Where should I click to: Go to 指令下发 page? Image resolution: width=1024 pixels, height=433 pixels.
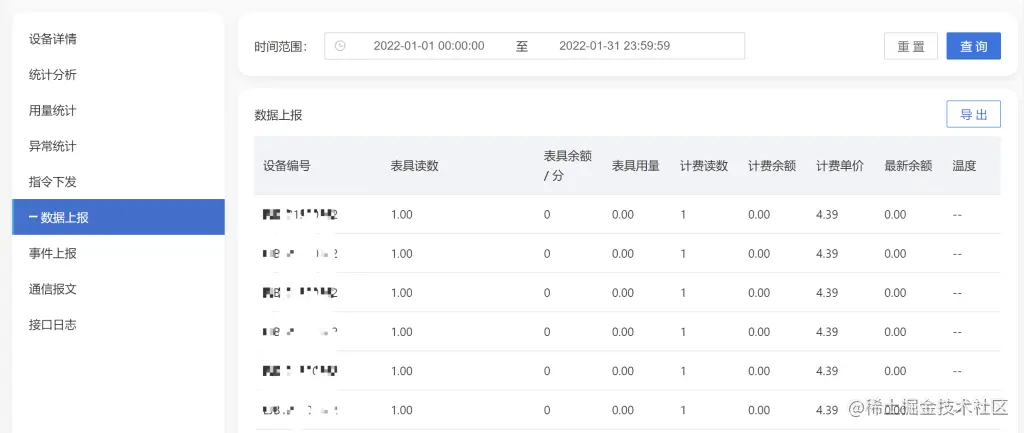pyautogui.click(x=53, y=182)
